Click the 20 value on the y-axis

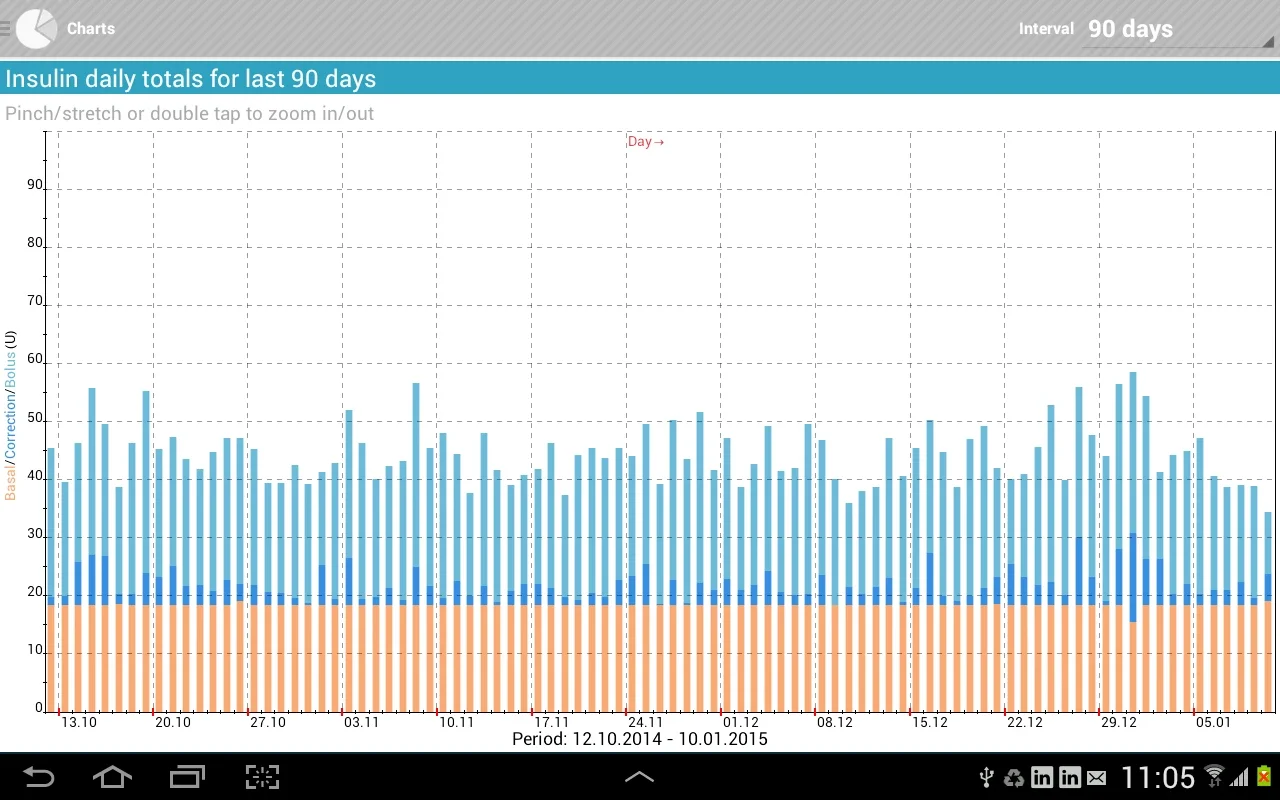35,592
